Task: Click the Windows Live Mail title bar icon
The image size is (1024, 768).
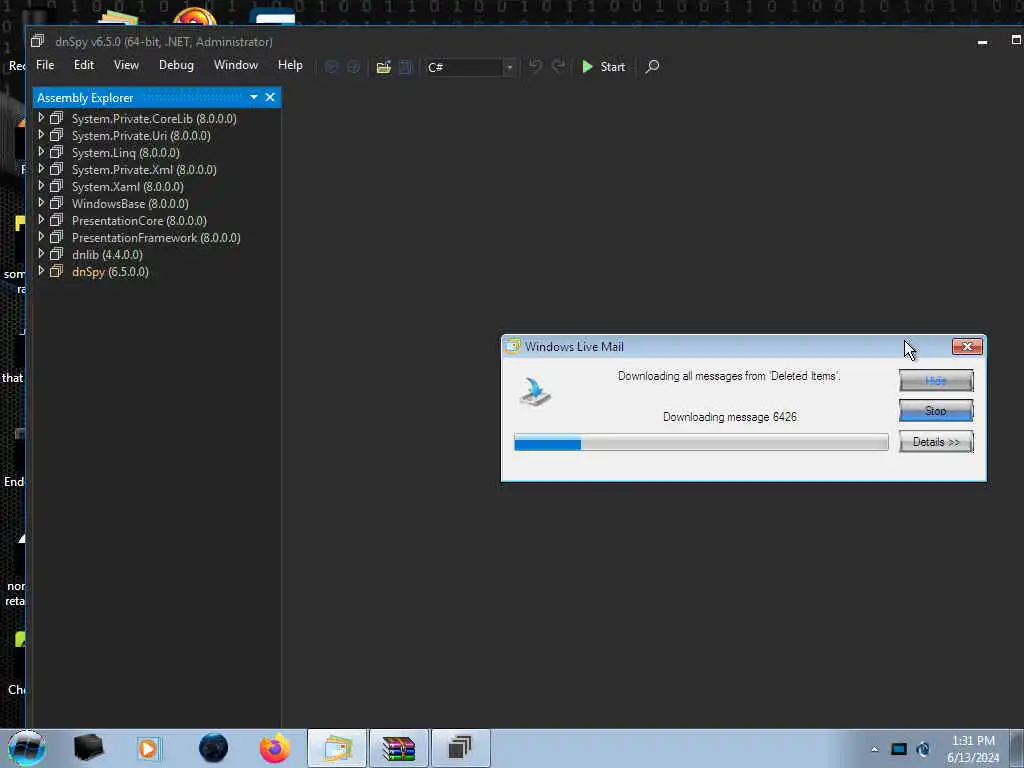Action: 513,346
